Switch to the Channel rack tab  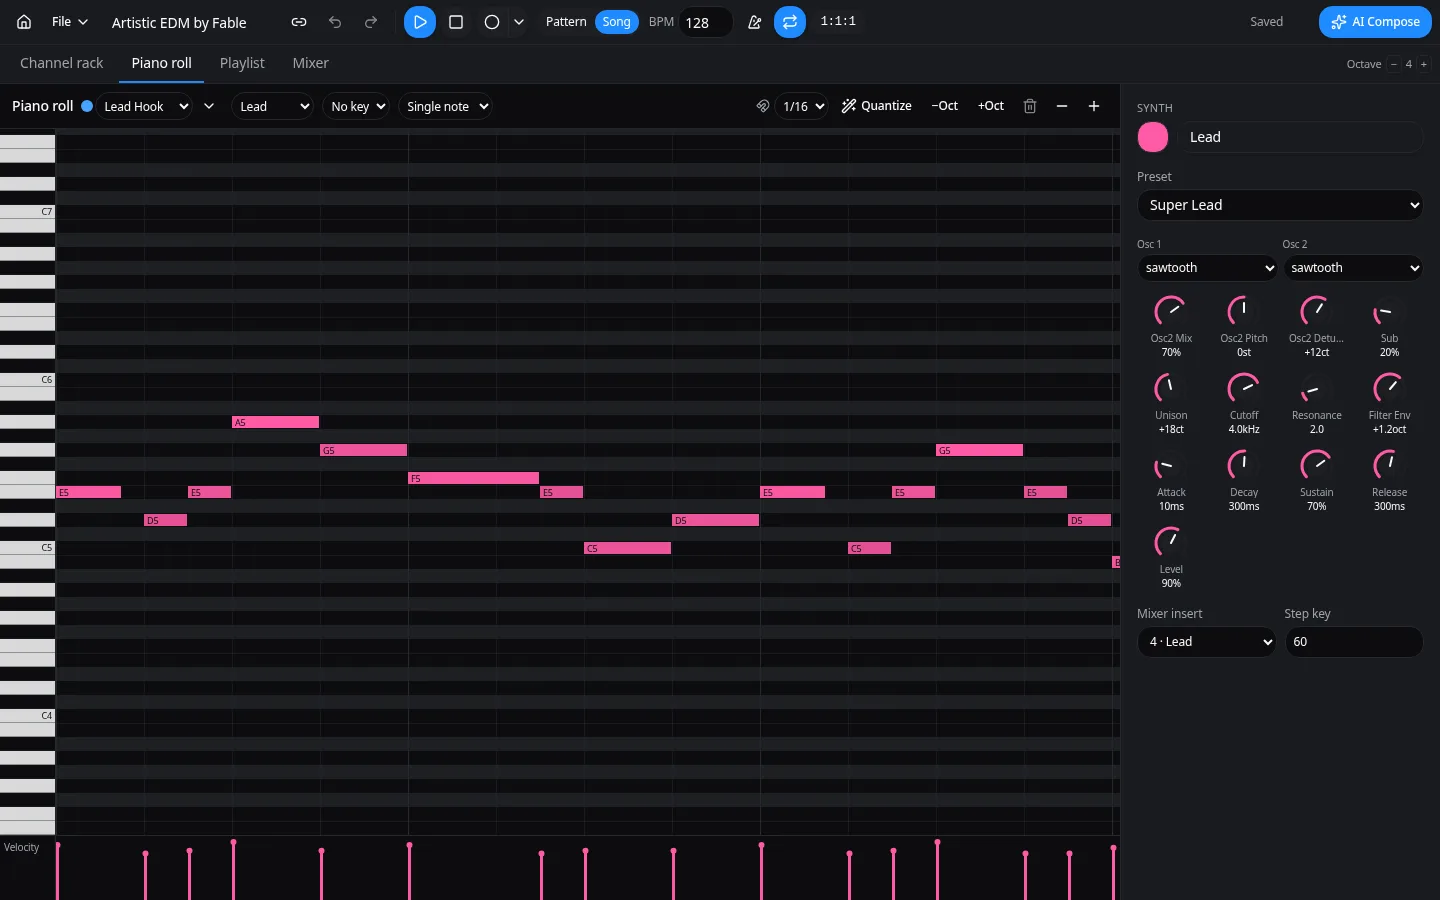tap(62, 63)
